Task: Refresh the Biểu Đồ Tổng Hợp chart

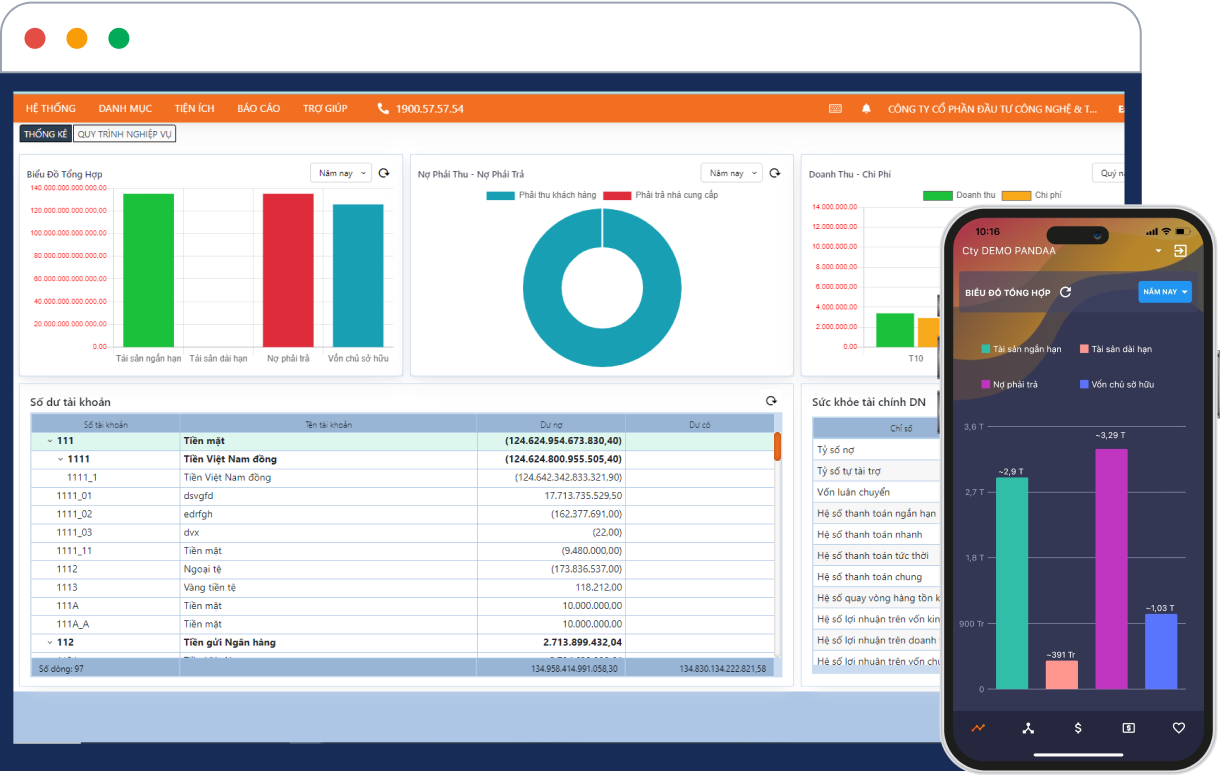Action: click(384, 173)
